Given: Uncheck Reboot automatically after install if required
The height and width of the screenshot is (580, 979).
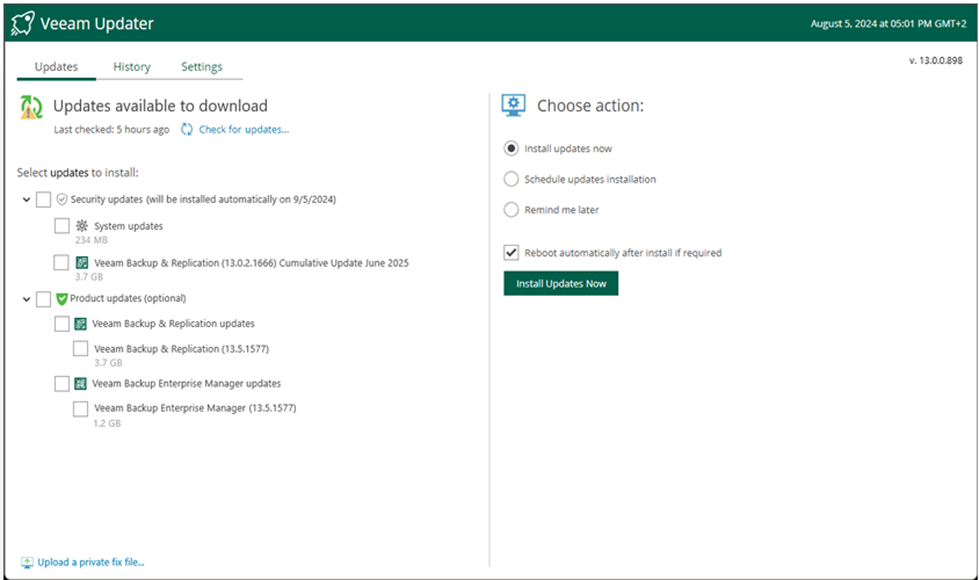Looking at the screenshot, I should pos(511,252).
